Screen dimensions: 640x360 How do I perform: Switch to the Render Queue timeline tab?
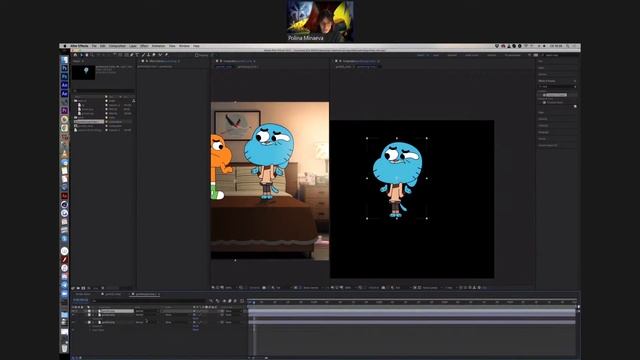[x=83, y=294]
